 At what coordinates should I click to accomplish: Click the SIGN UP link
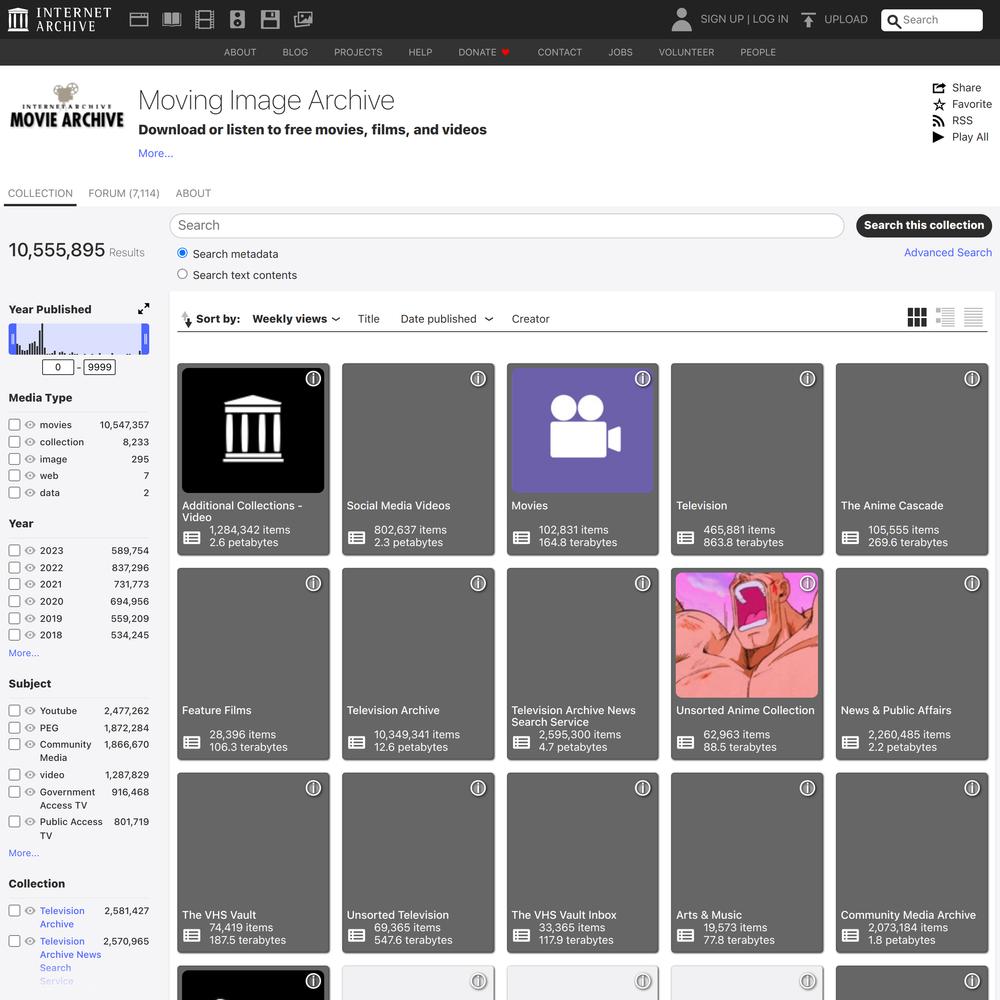pos(722,19)
